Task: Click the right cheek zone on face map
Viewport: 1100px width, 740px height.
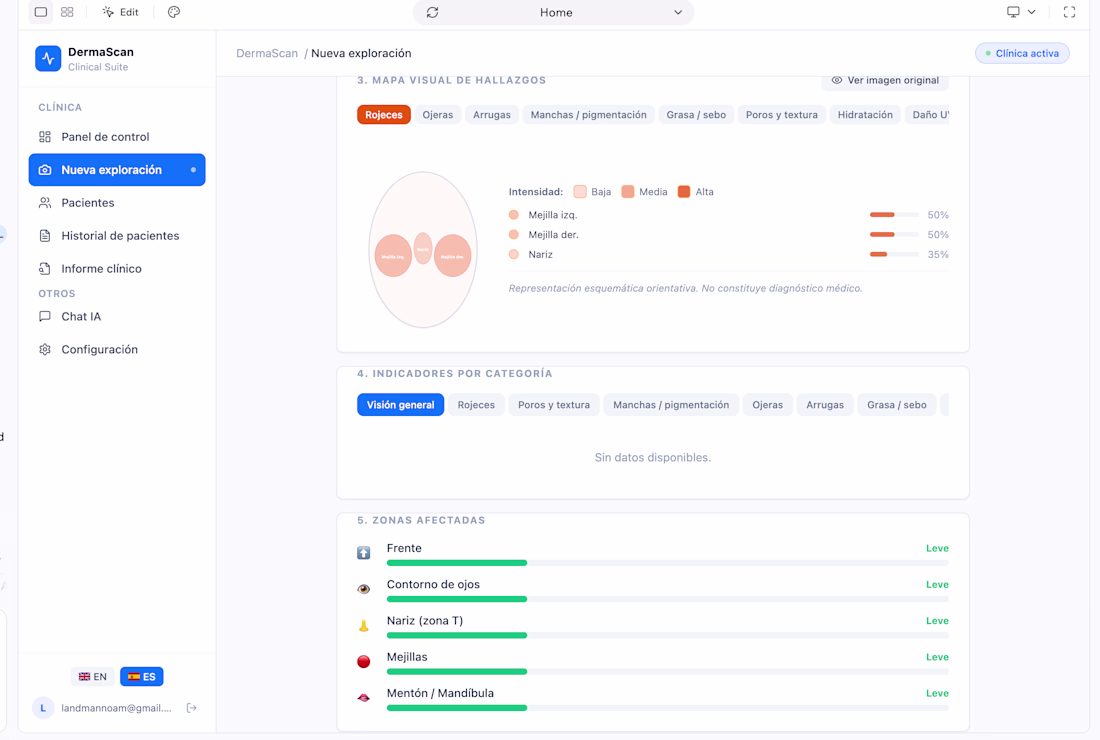Action: 452,256
